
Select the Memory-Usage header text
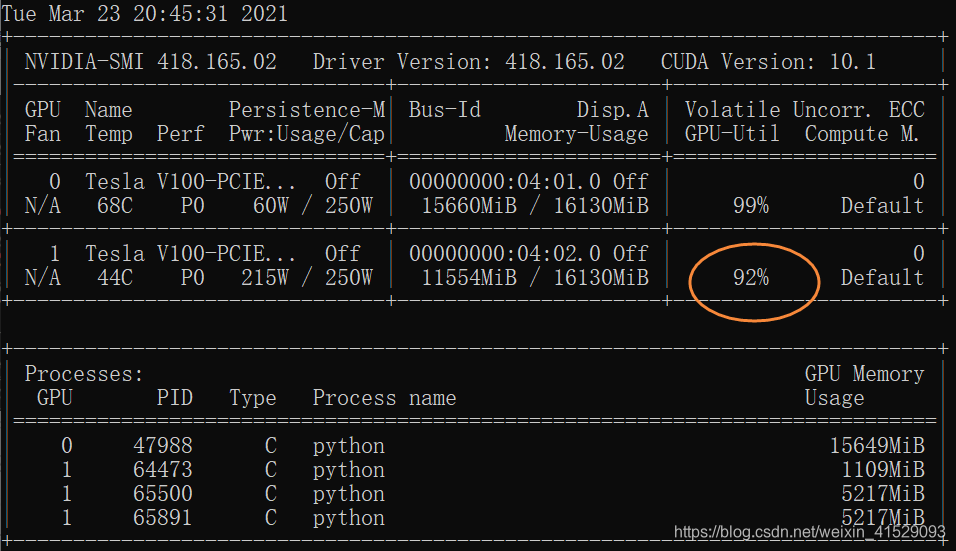576,134
